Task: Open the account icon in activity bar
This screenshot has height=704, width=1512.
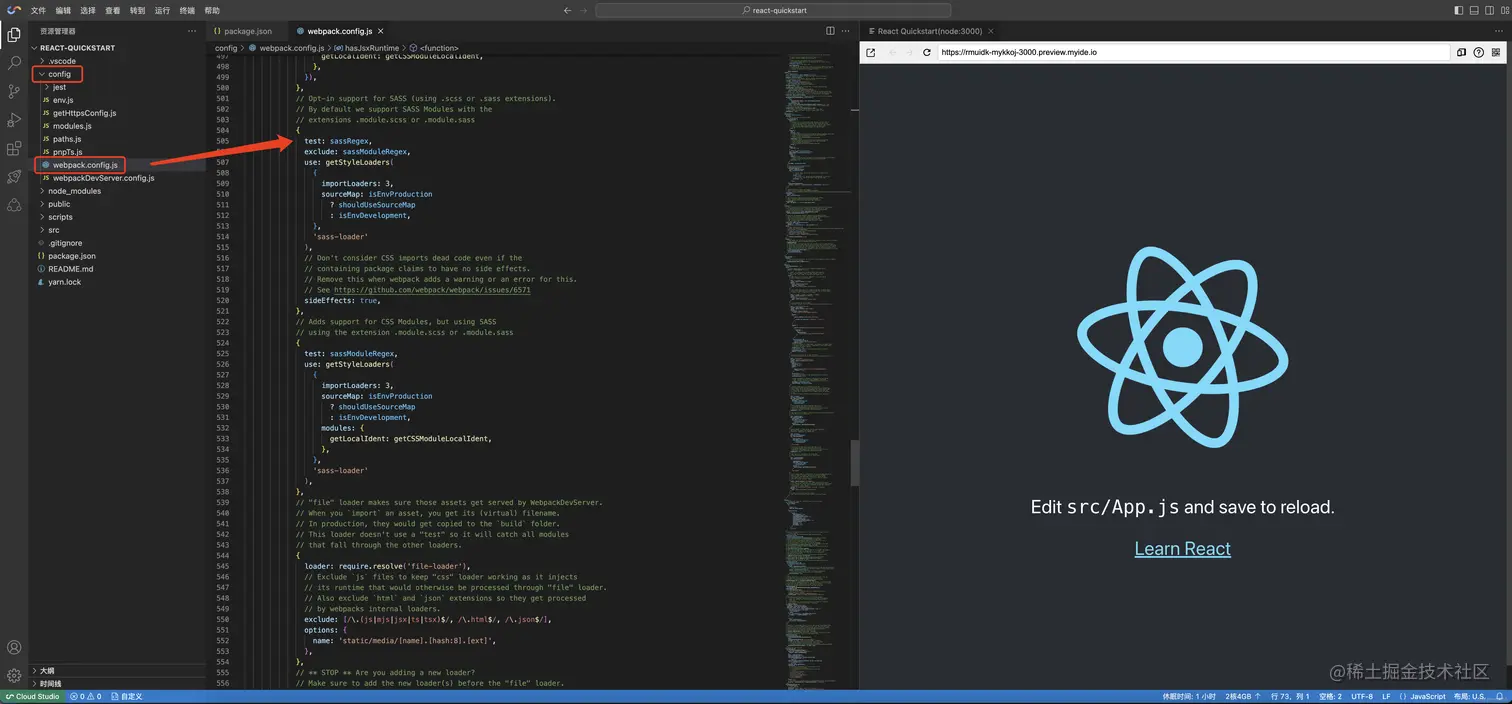Action: click(x=14, y=648)
